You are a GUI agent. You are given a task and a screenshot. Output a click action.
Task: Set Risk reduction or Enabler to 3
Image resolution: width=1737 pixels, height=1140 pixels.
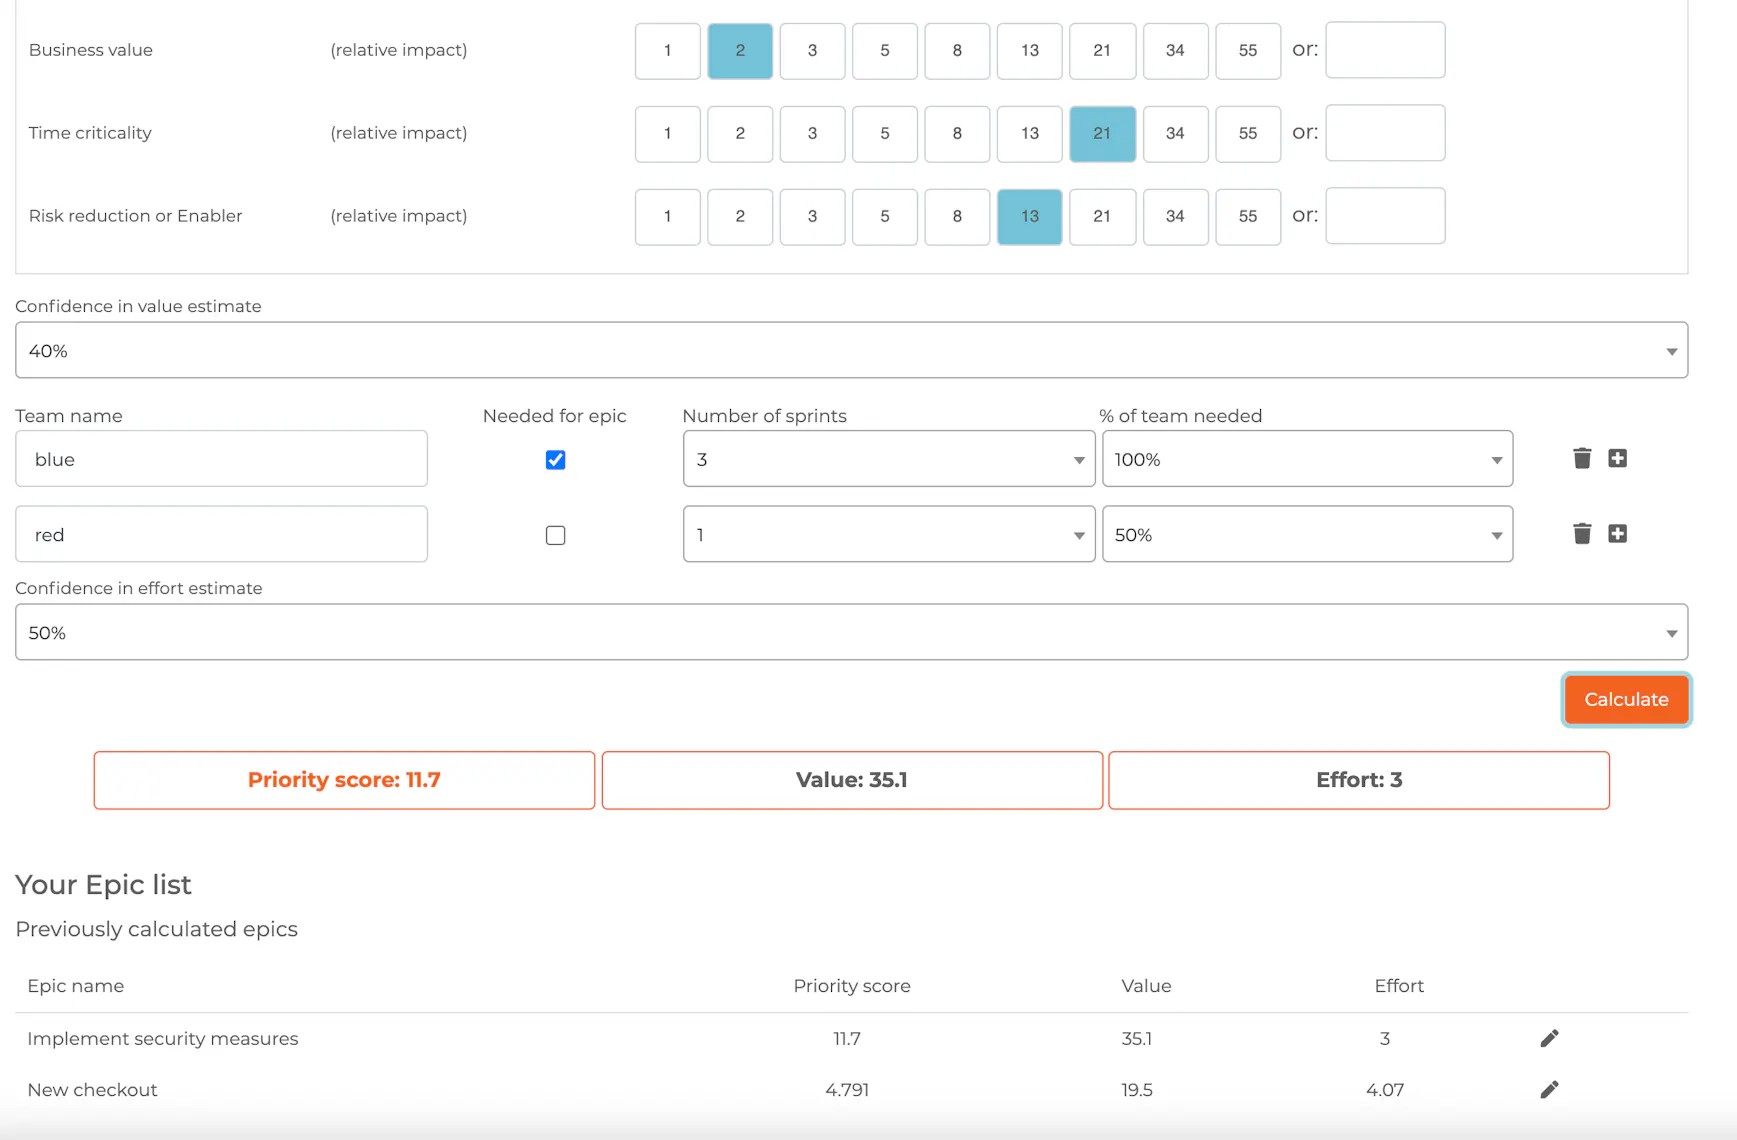tap(812, 216)
